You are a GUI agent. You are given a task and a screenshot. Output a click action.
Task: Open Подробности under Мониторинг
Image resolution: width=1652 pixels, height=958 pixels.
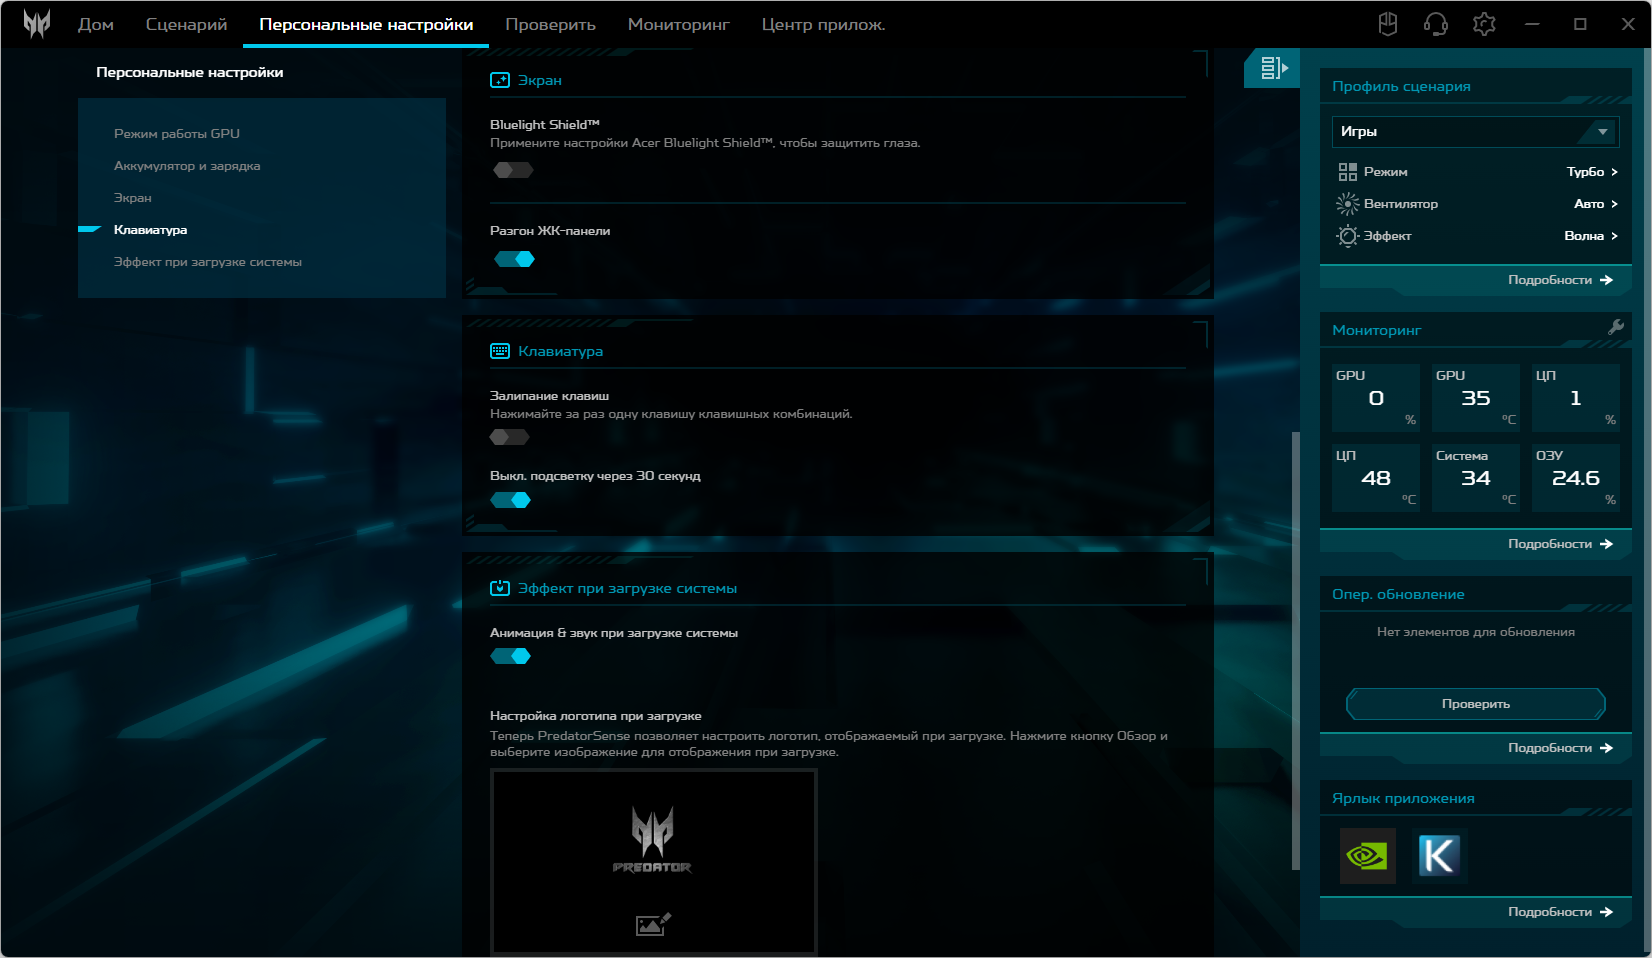click(x=1560, y=544)
